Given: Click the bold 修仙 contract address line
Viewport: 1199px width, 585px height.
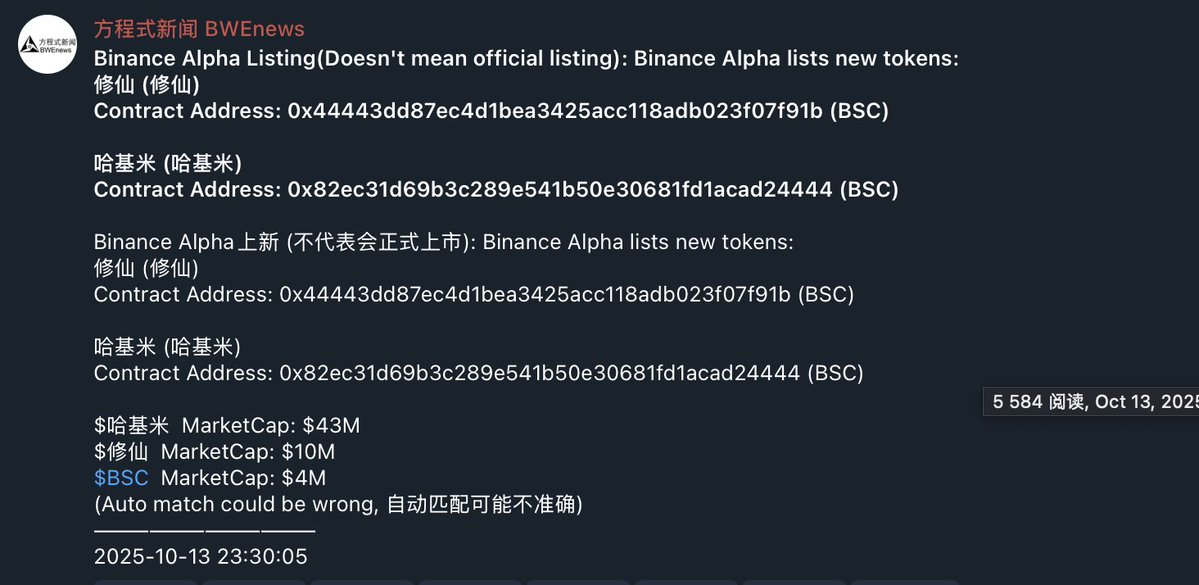Looking at the screenshot, I should [x=490, y=111].
